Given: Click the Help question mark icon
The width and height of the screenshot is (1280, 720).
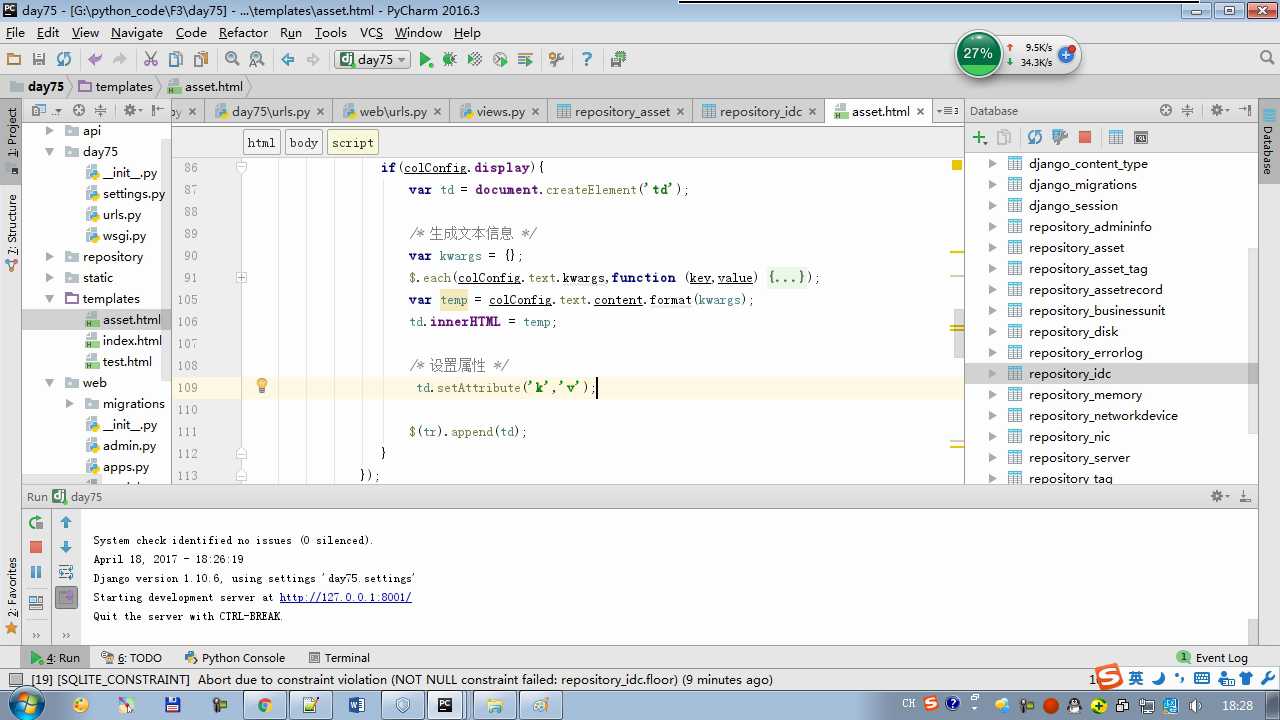Looking at the screenshot, I should coord(587,60).
